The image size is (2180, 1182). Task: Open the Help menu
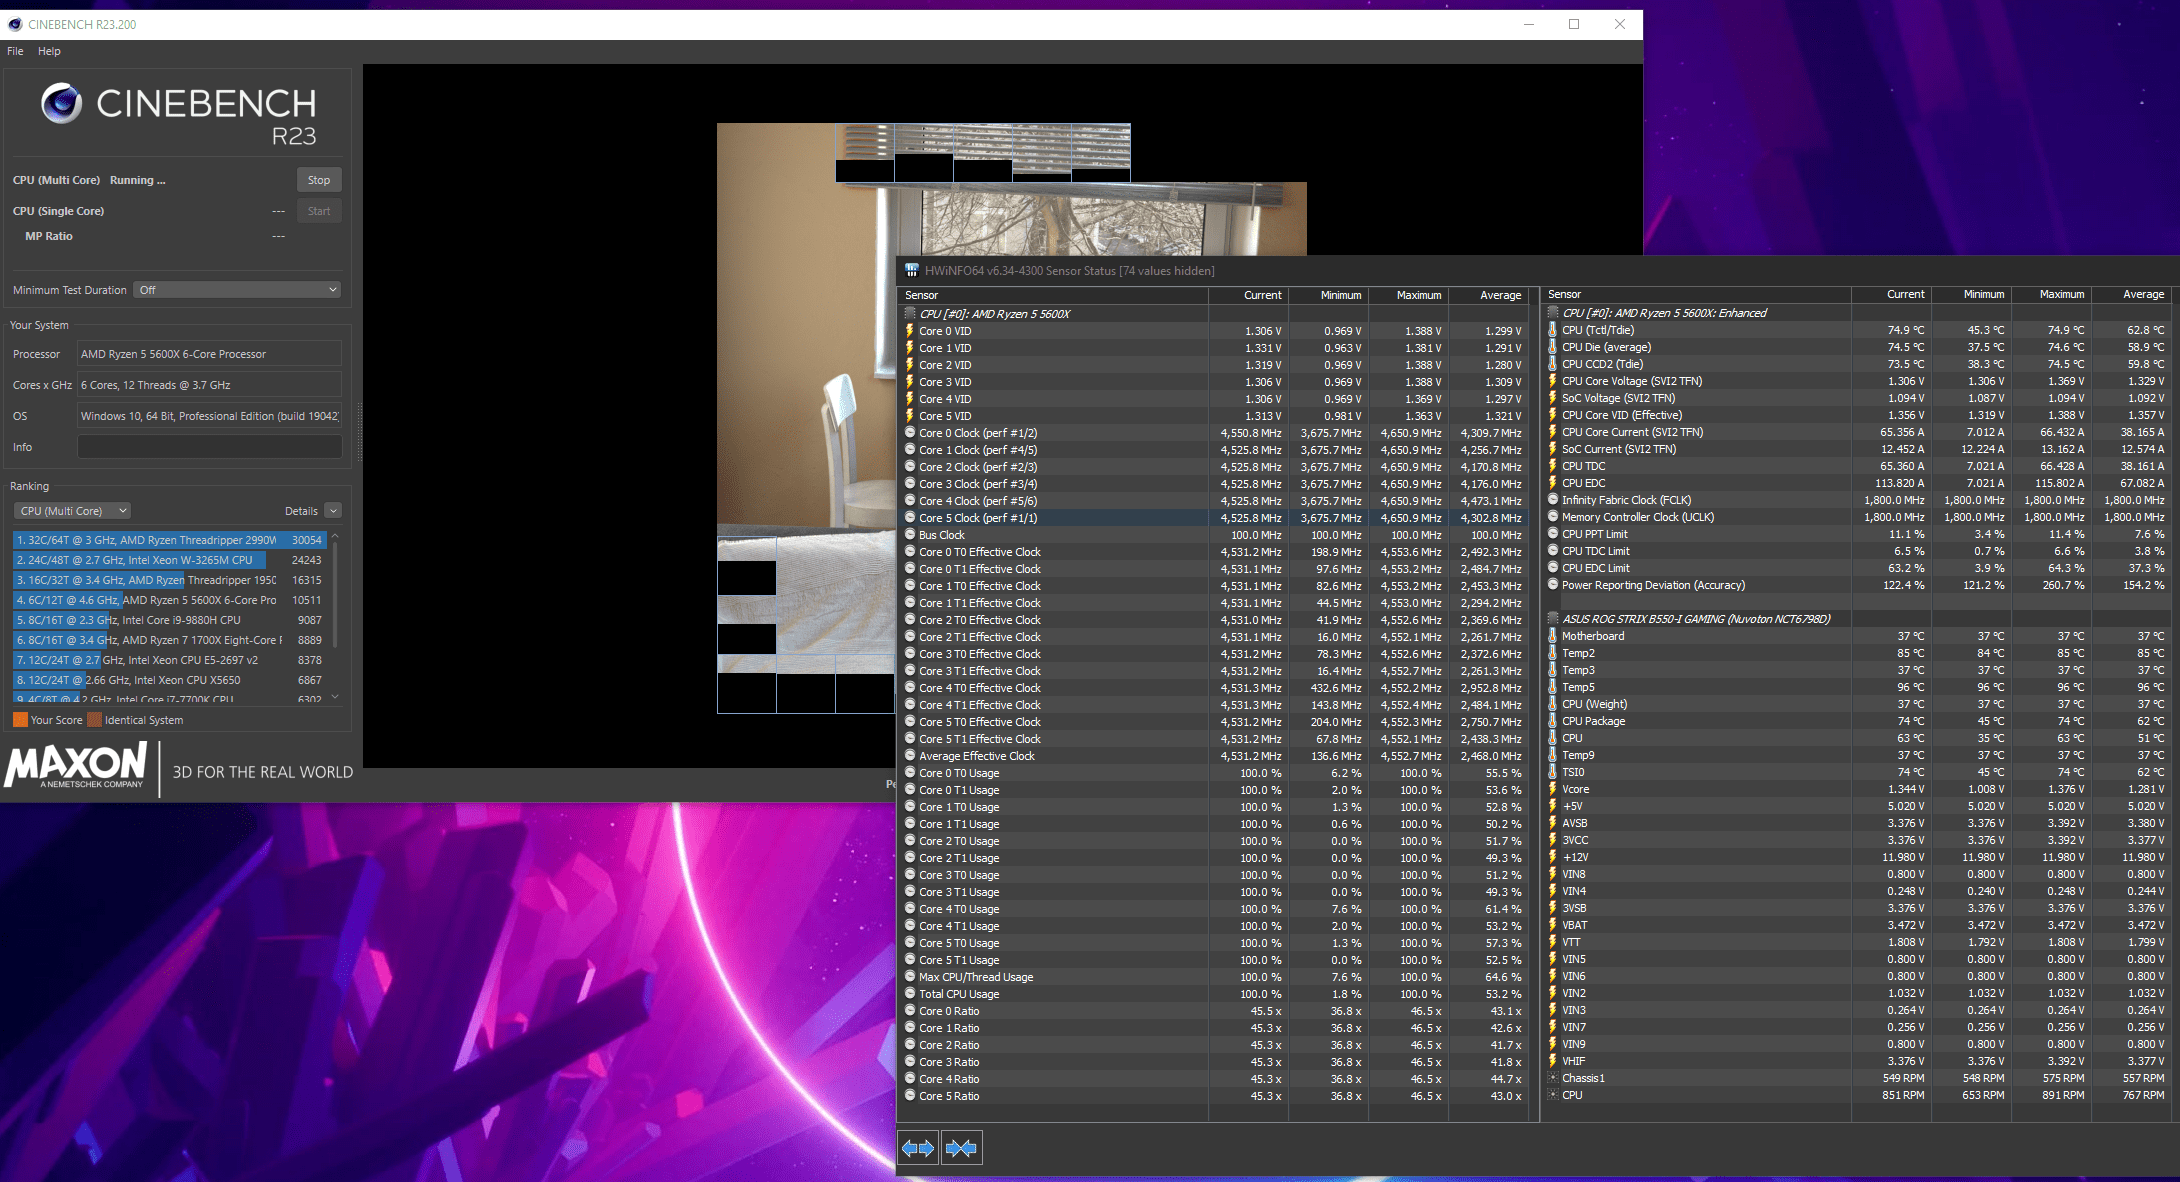coord(49,51)
